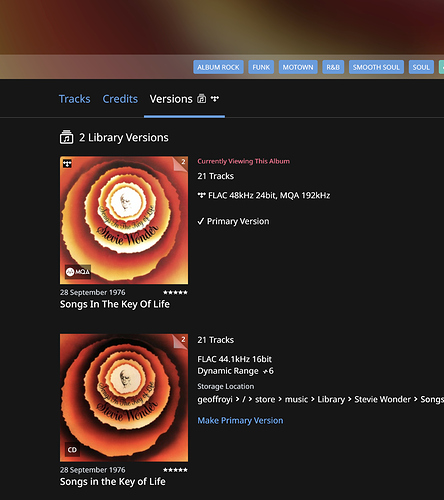Click 'store' in the storage path

click(x=265, y=399)
